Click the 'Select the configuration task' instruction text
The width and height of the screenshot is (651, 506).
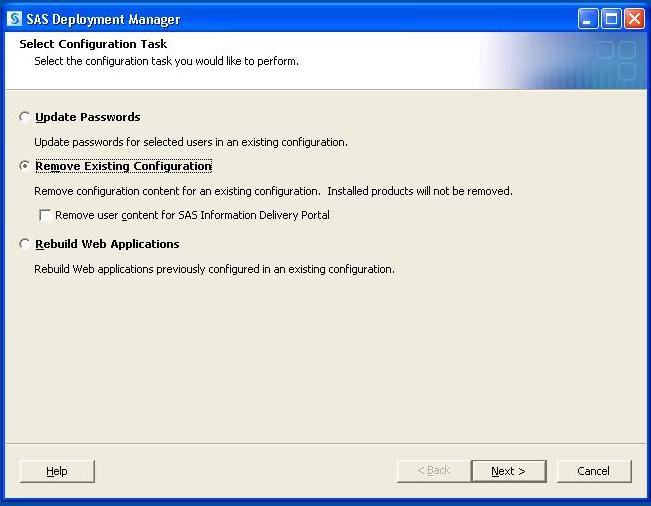pos(166,61)
